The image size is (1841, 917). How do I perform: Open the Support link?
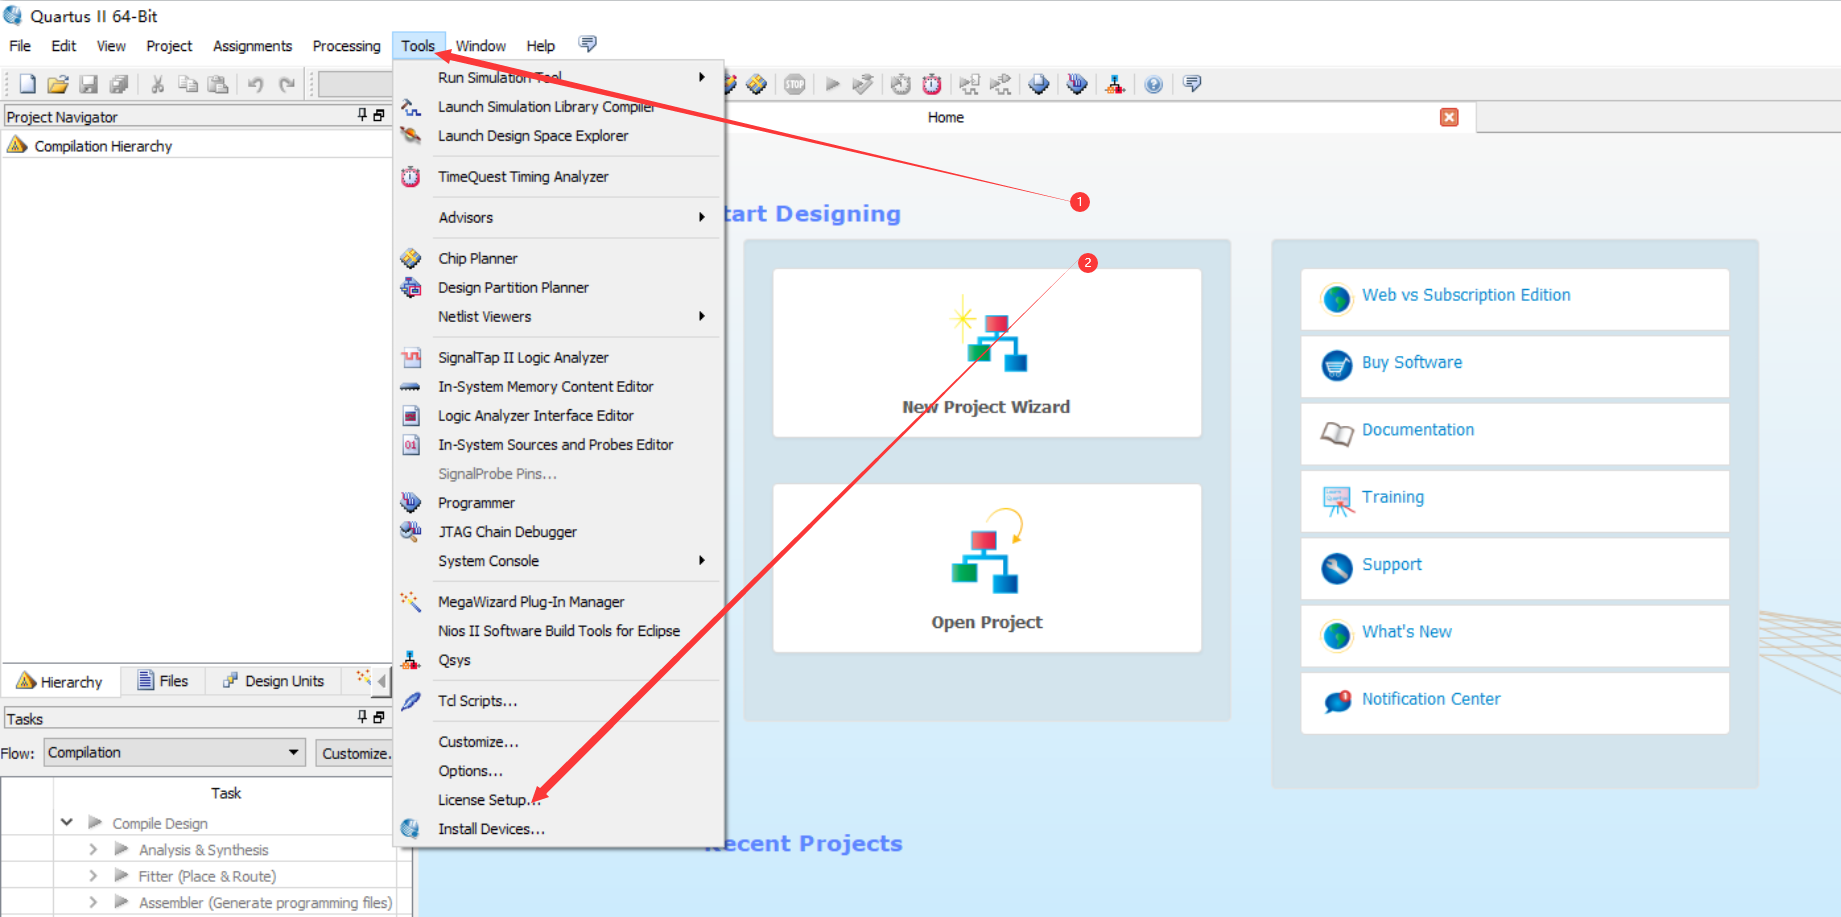coord(1392,564)
